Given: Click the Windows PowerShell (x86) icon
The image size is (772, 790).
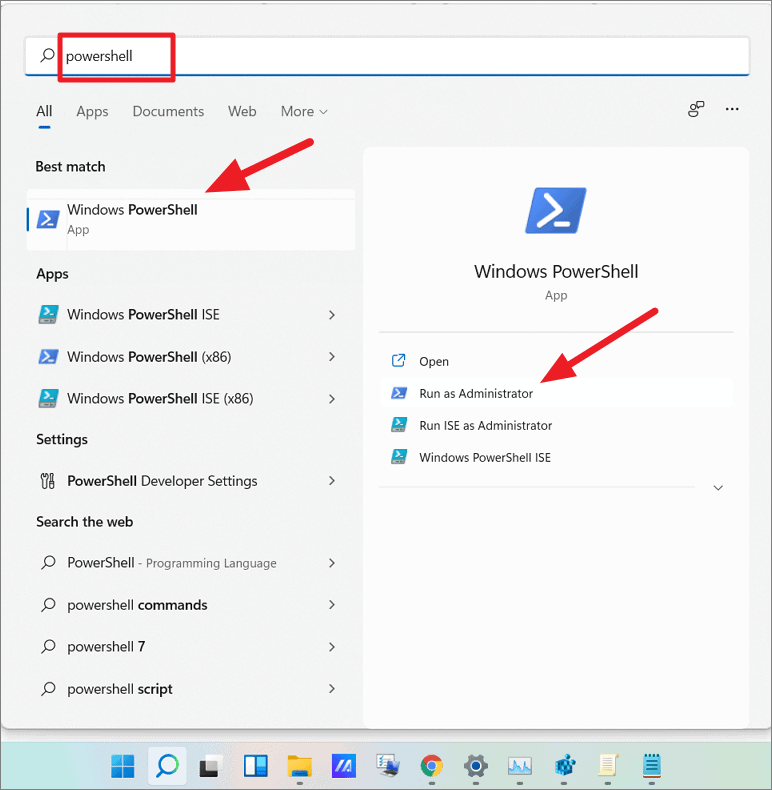Looking at the screenshot, I should coord(48,357).
